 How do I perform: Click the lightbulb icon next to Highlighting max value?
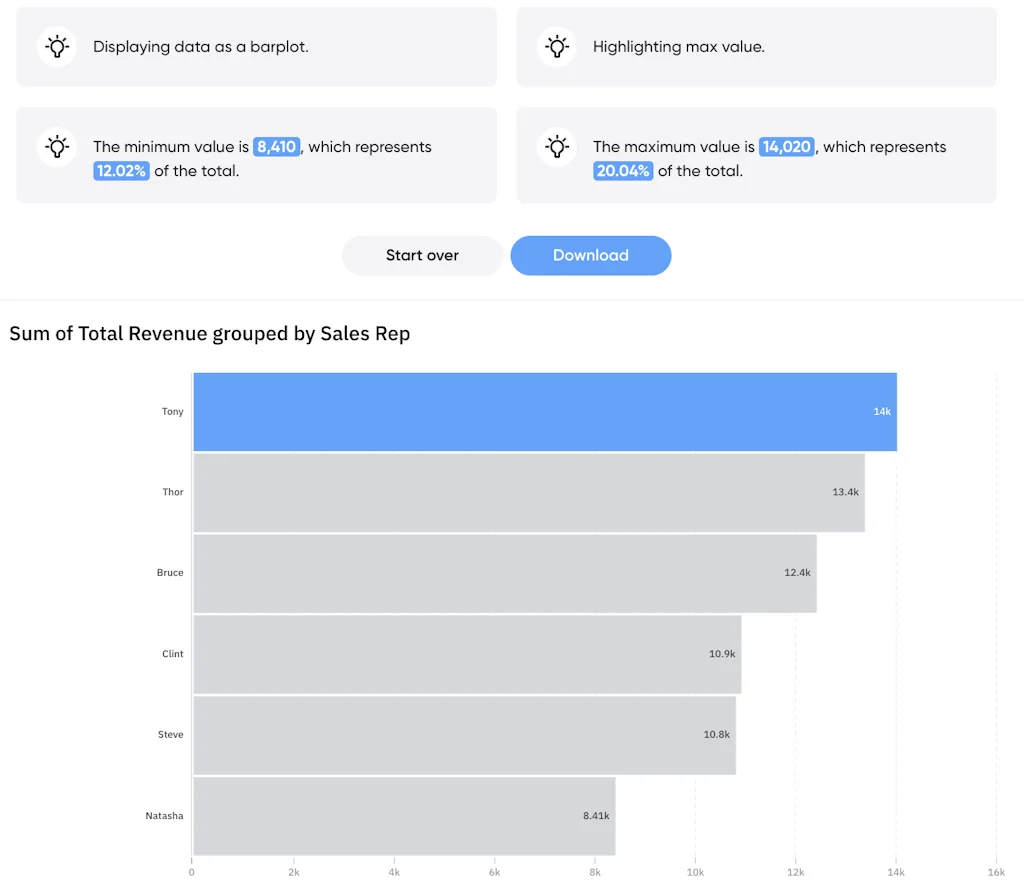point(557,47)
